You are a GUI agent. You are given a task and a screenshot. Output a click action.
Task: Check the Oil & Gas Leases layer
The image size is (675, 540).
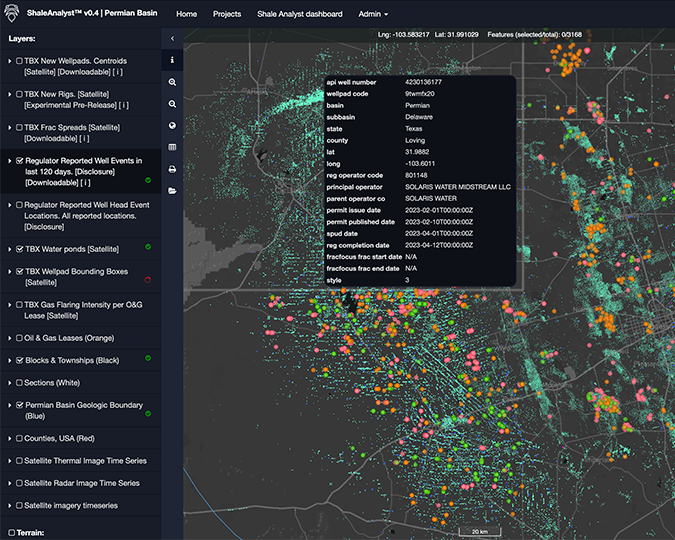19,338
